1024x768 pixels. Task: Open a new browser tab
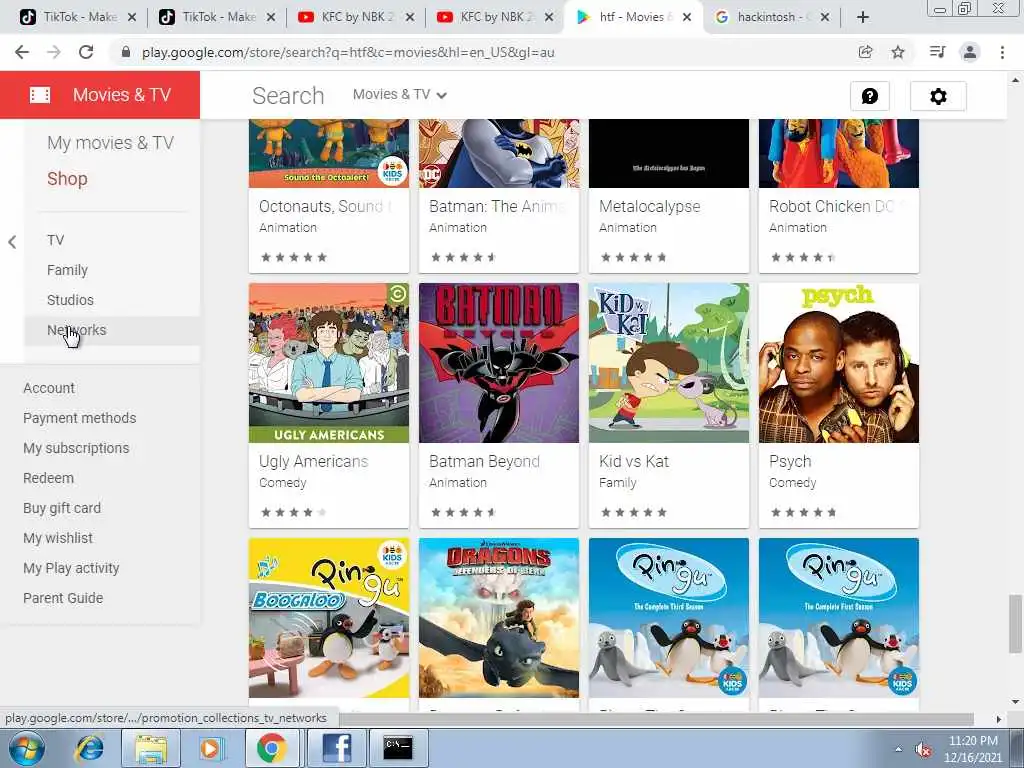click(x=863, y=17)
